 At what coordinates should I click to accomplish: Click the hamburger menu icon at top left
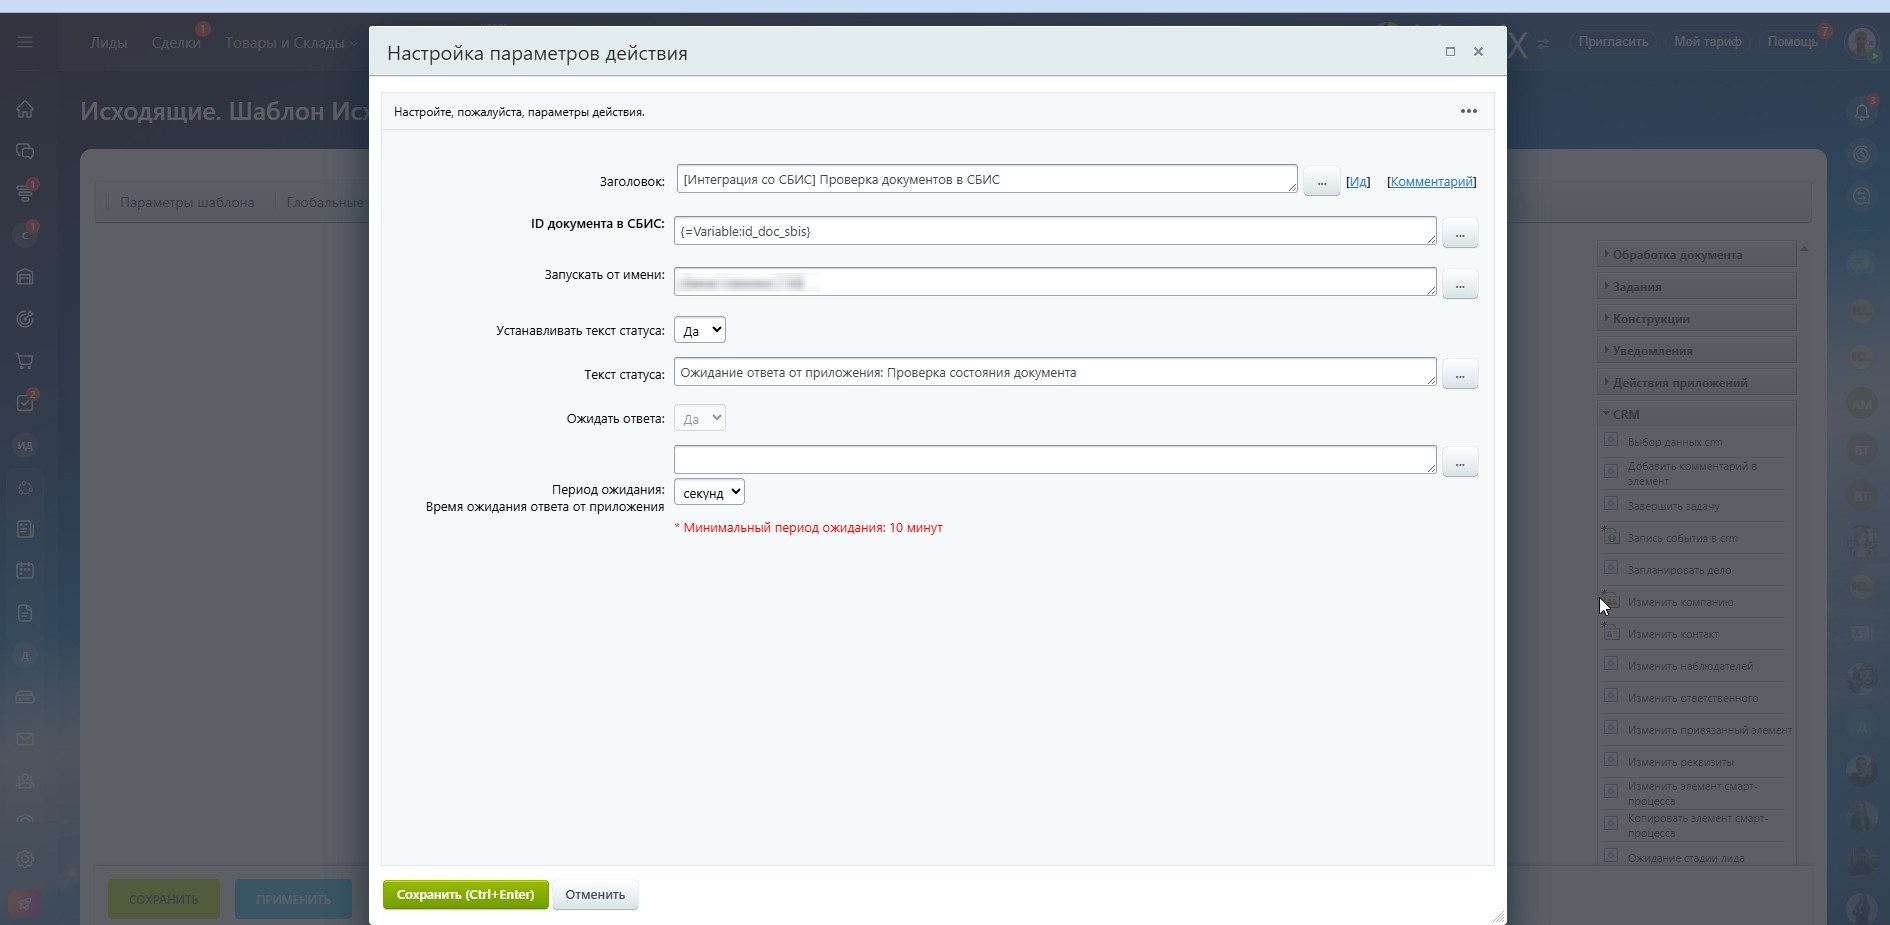coord(25,42)
